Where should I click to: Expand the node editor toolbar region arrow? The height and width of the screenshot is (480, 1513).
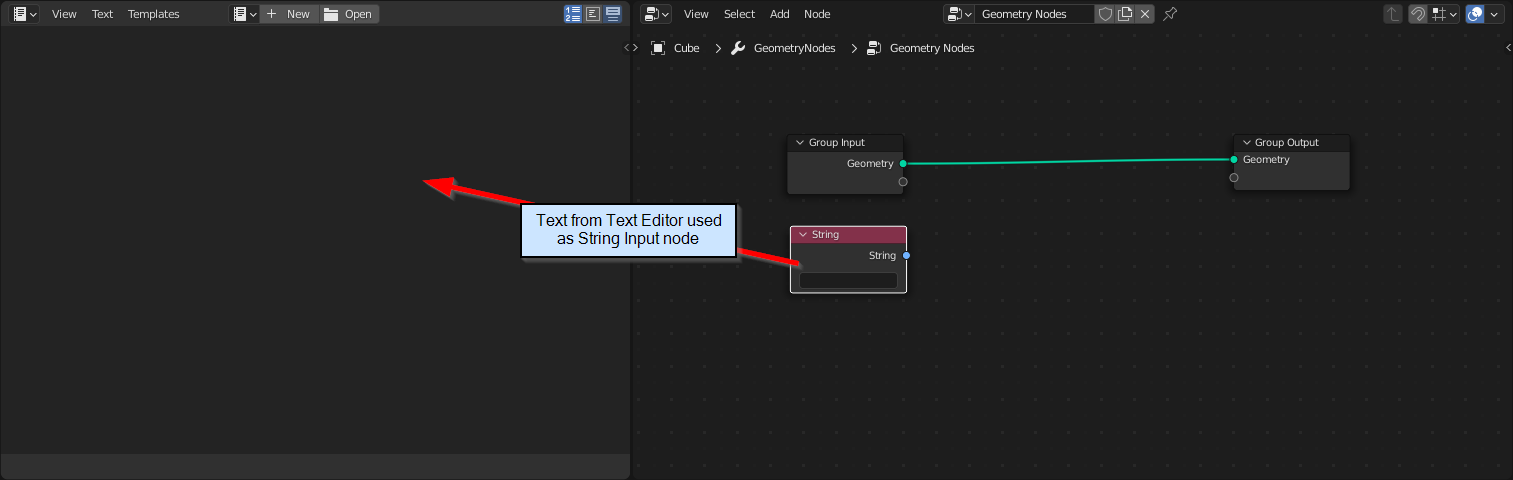635,48
